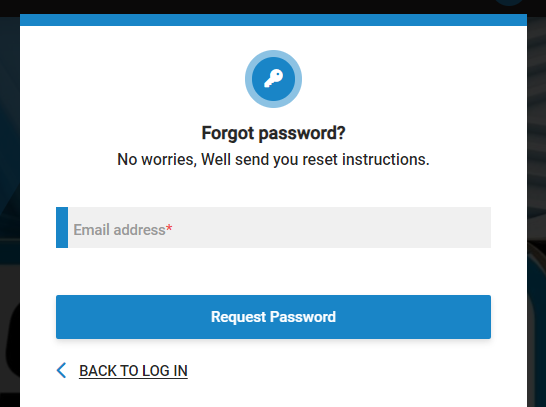
Task: Open the BACK TO LOG IN link
Action: pyautogui.click(x=133, y=371)
